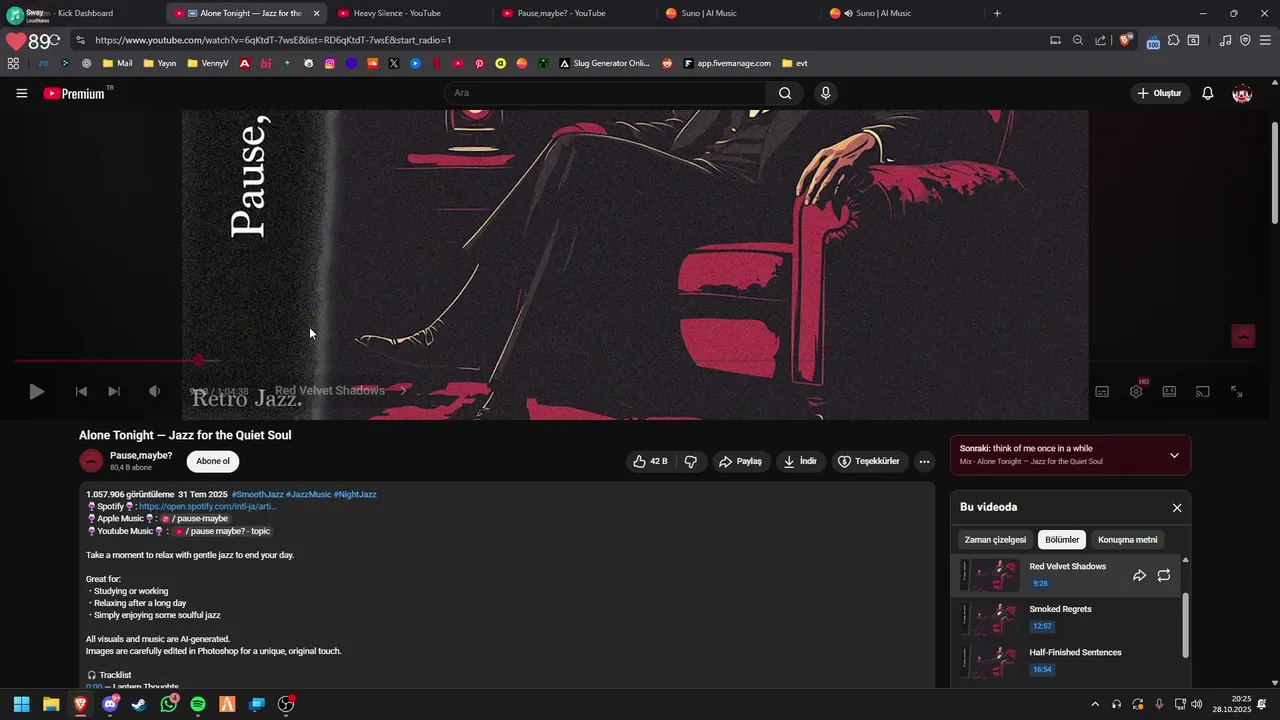The width and height of the screenshot is (1280, 720).
Task: Show hidden system tray icons
Action: 1095,704
